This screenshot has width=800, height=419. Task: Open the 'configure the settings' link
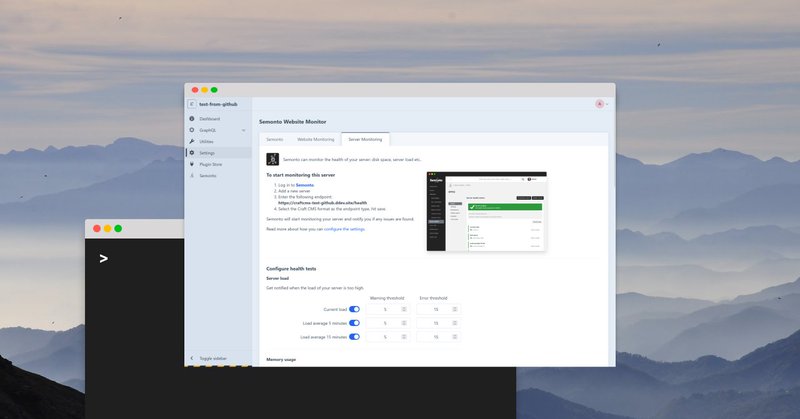tap(344, 229)
